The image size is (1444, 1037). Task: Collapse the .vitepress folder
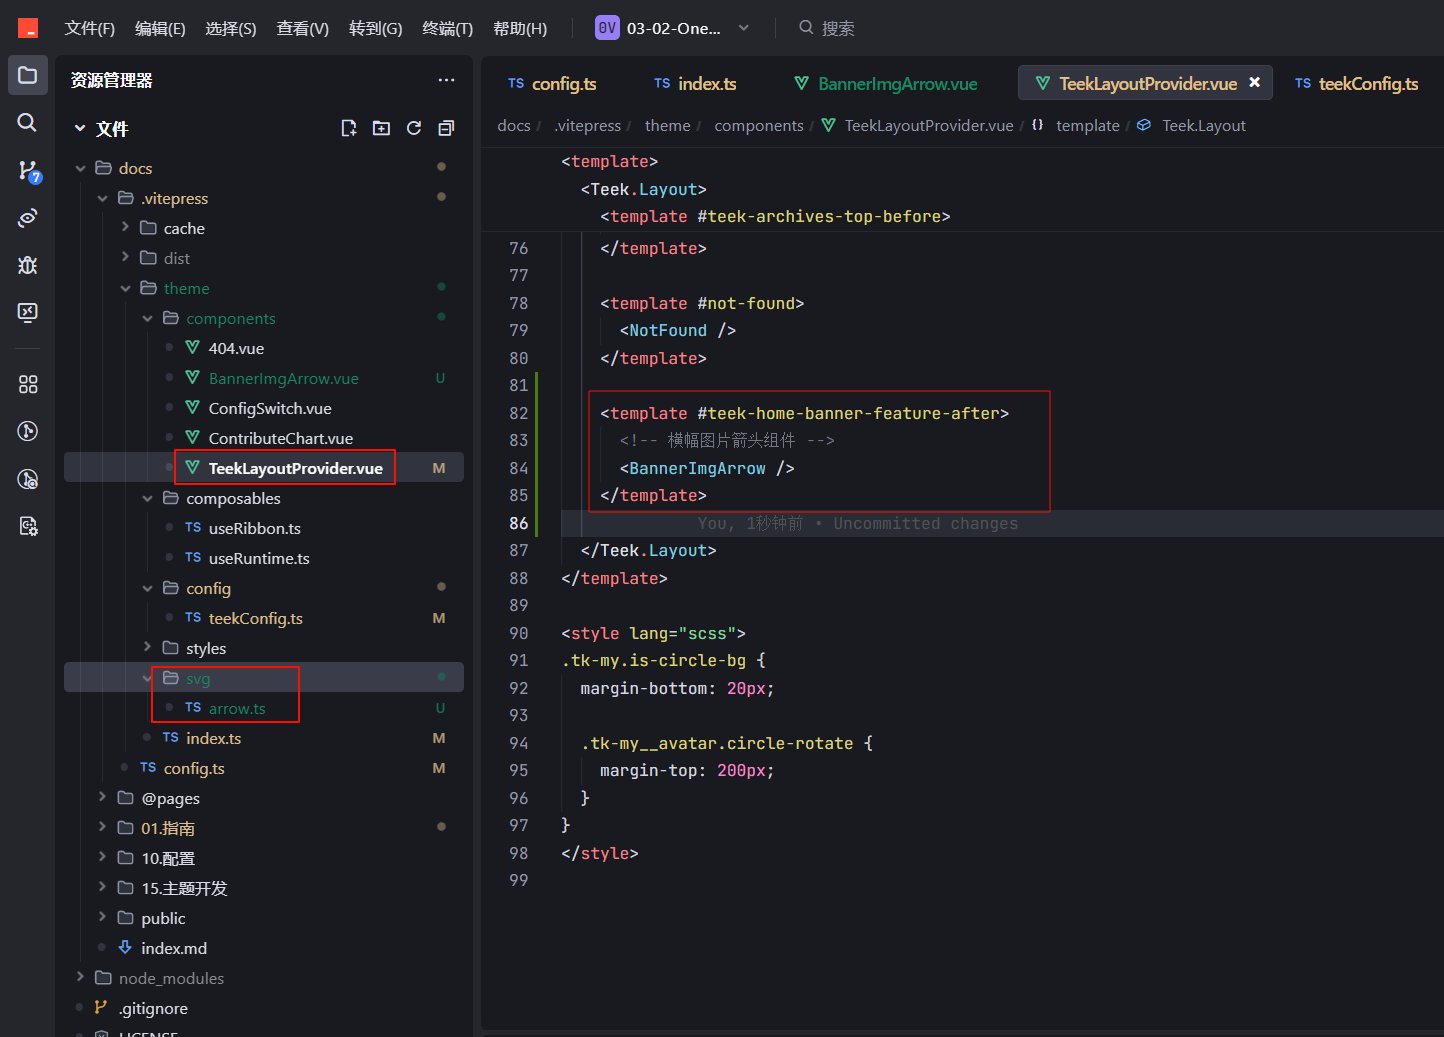(102, 198)
